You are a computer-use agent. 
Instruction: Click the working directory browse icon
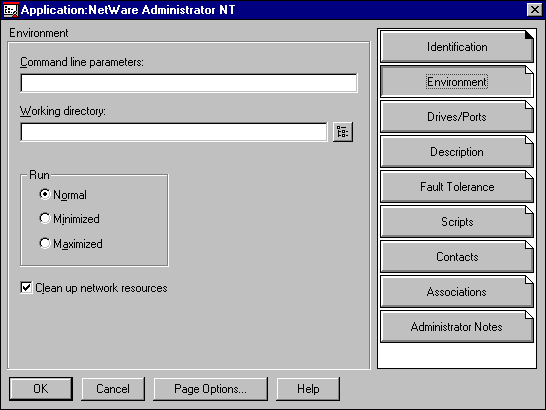[x=343, y=132]
